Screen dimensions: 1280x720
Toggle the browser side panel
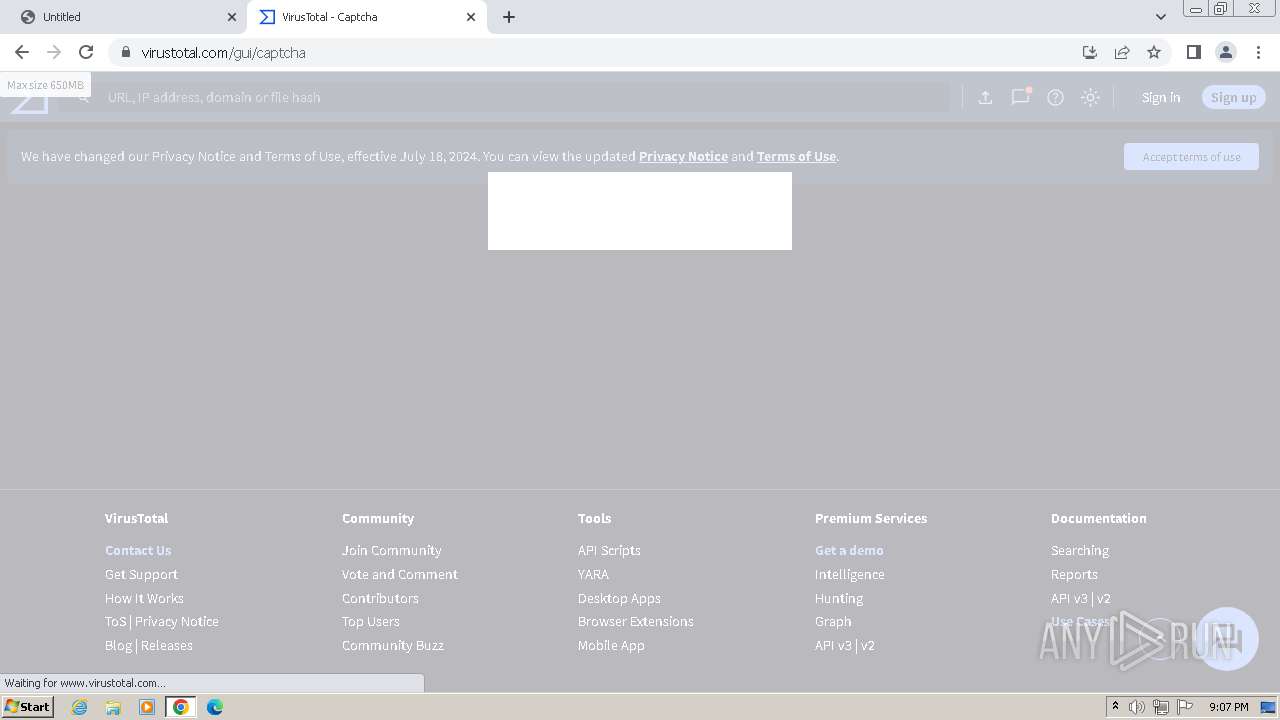[x=1193, y=52]
